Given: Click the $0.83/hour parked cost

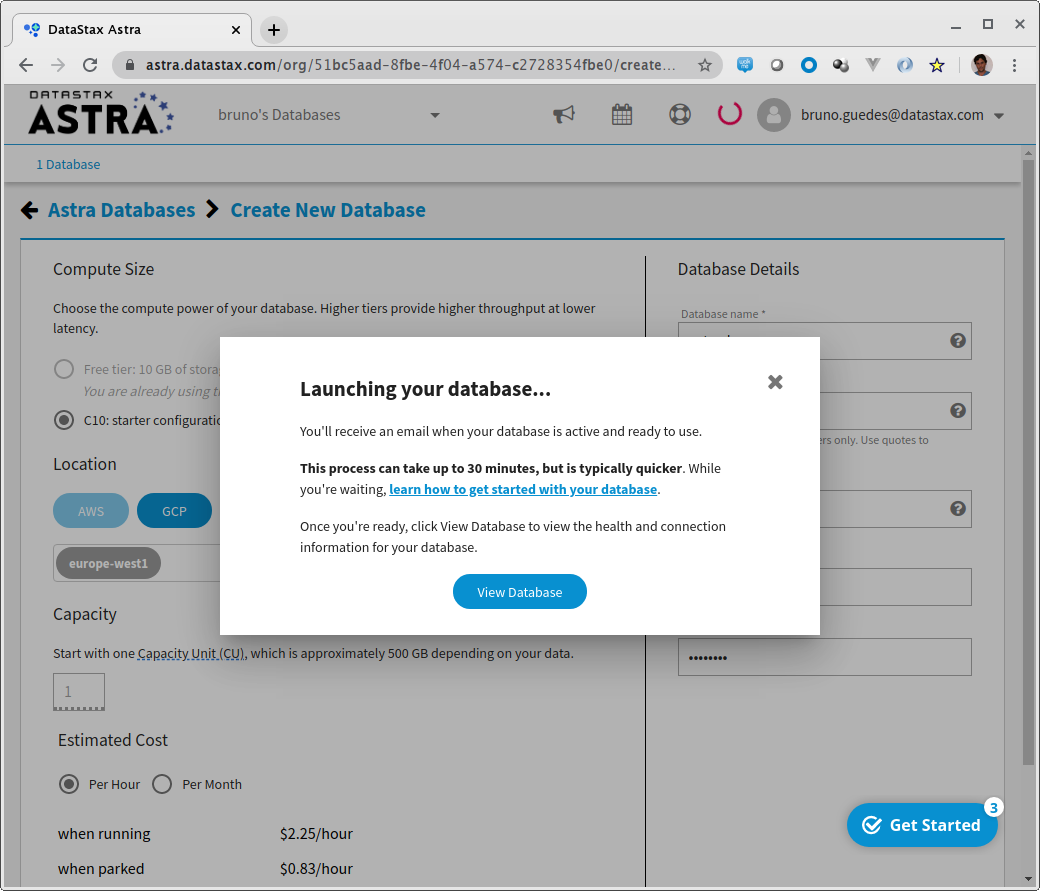Looking at the screenshot, I should [316, 868].
